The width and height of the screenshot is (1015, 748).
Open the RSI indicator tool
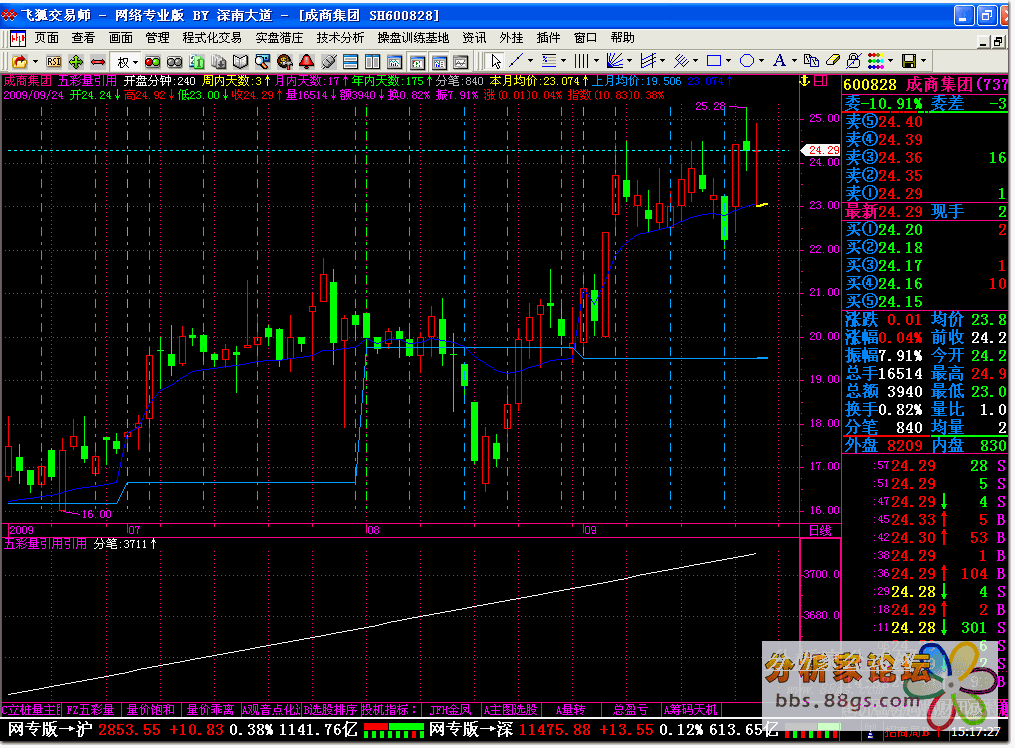pyautogui.click(x=54, y=61)
